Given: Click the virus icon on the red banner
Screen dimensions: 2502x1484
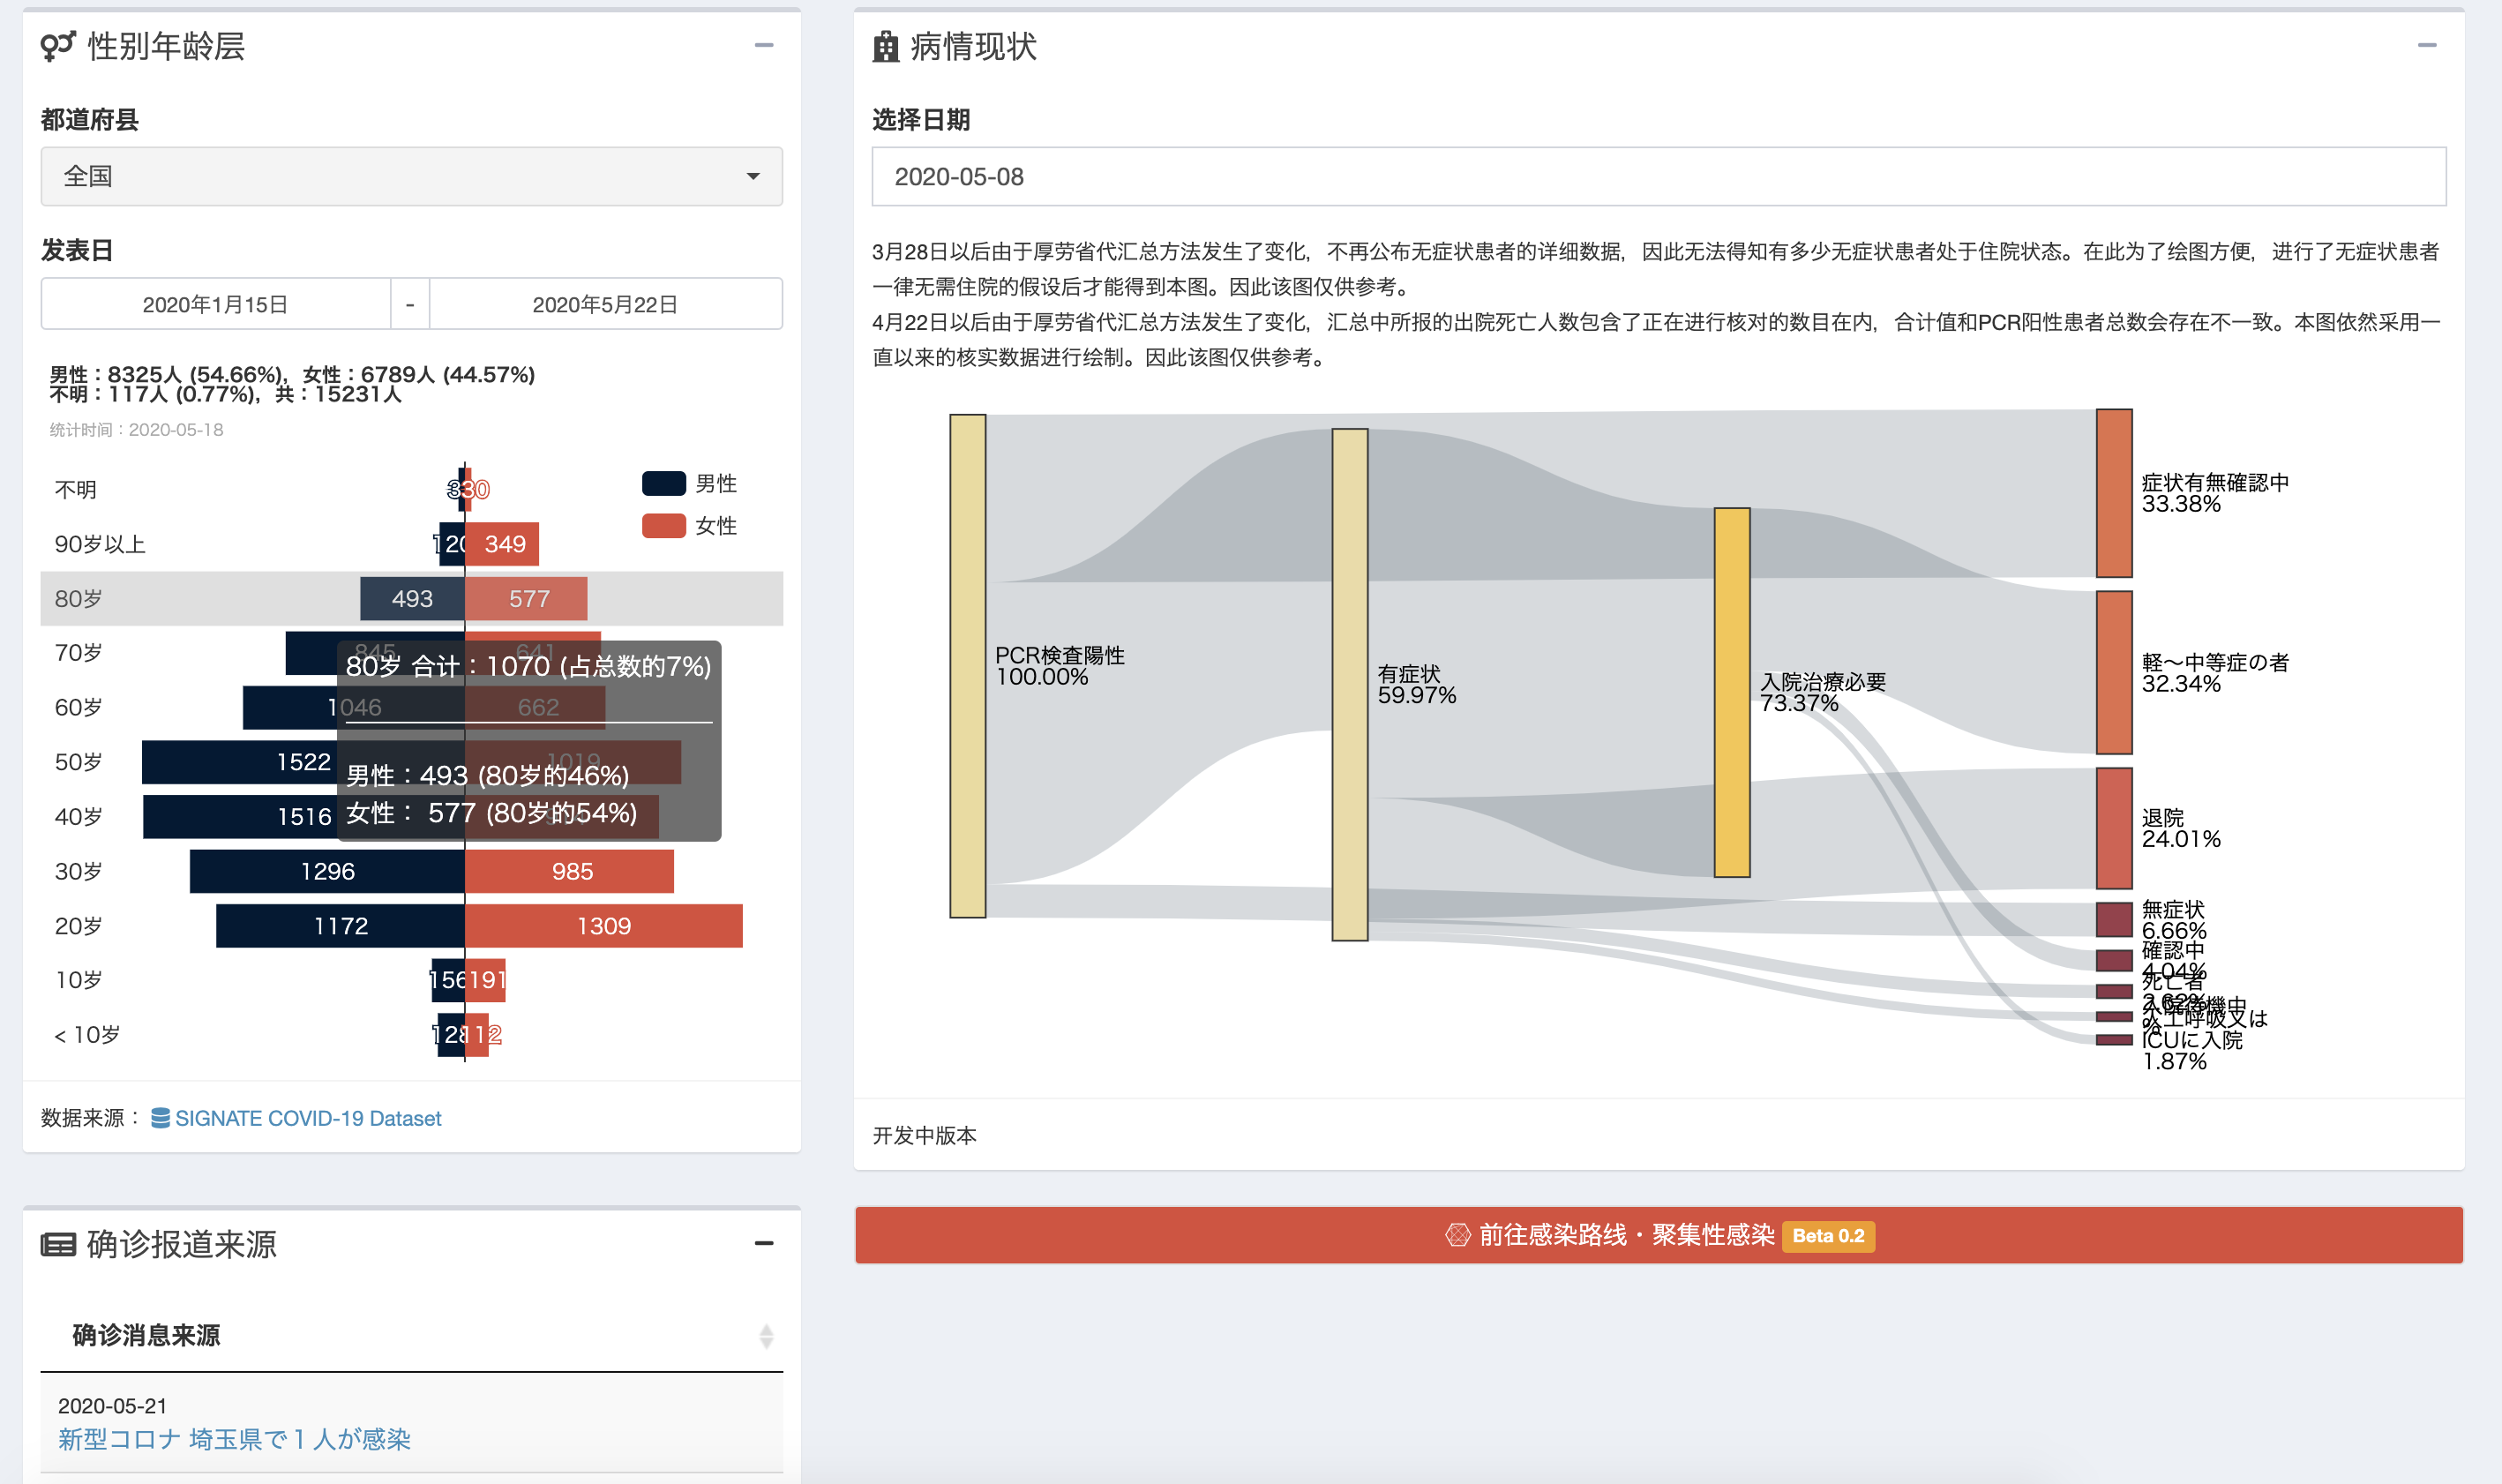Looking at the screenshot, I should [x=1457, y=1235].
